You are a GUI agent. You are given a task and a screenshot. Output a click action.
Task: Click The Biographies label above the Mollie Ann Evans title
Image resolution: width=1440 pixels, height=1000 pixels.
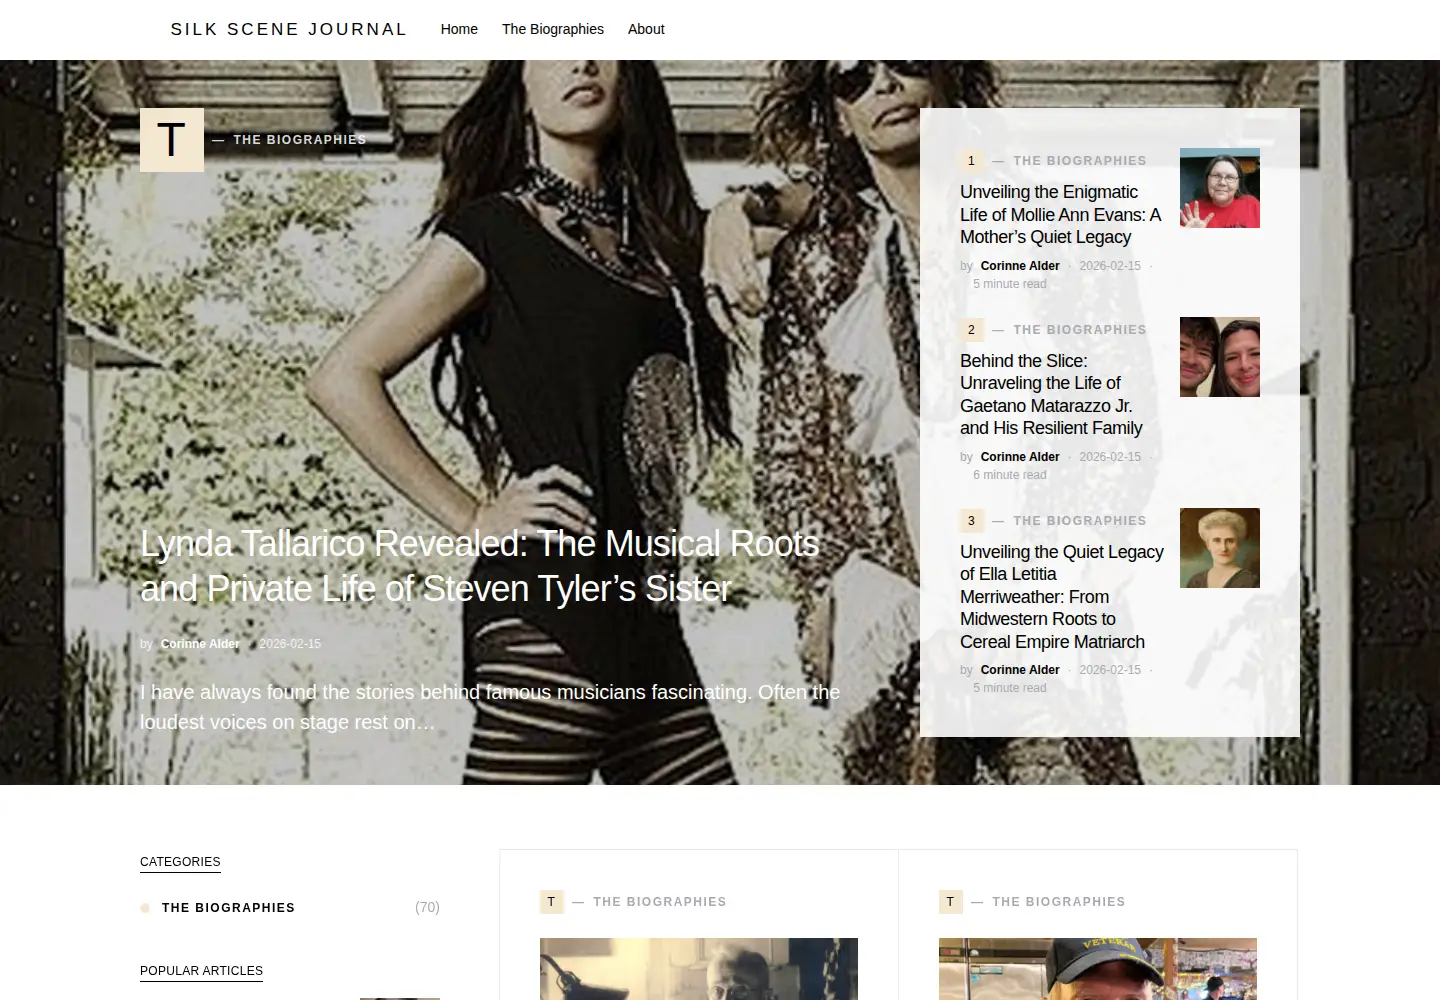pyautogui.click(x=1080, y=161)
